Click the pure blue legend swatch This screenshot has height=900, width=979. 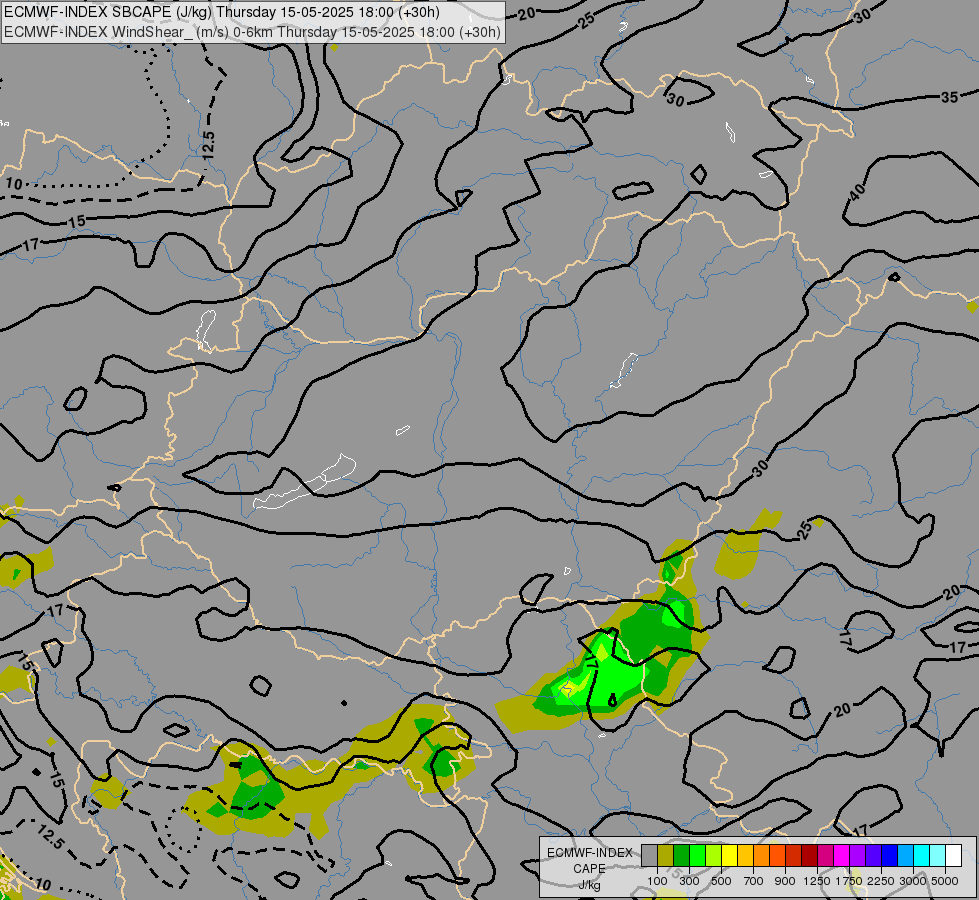890,856
